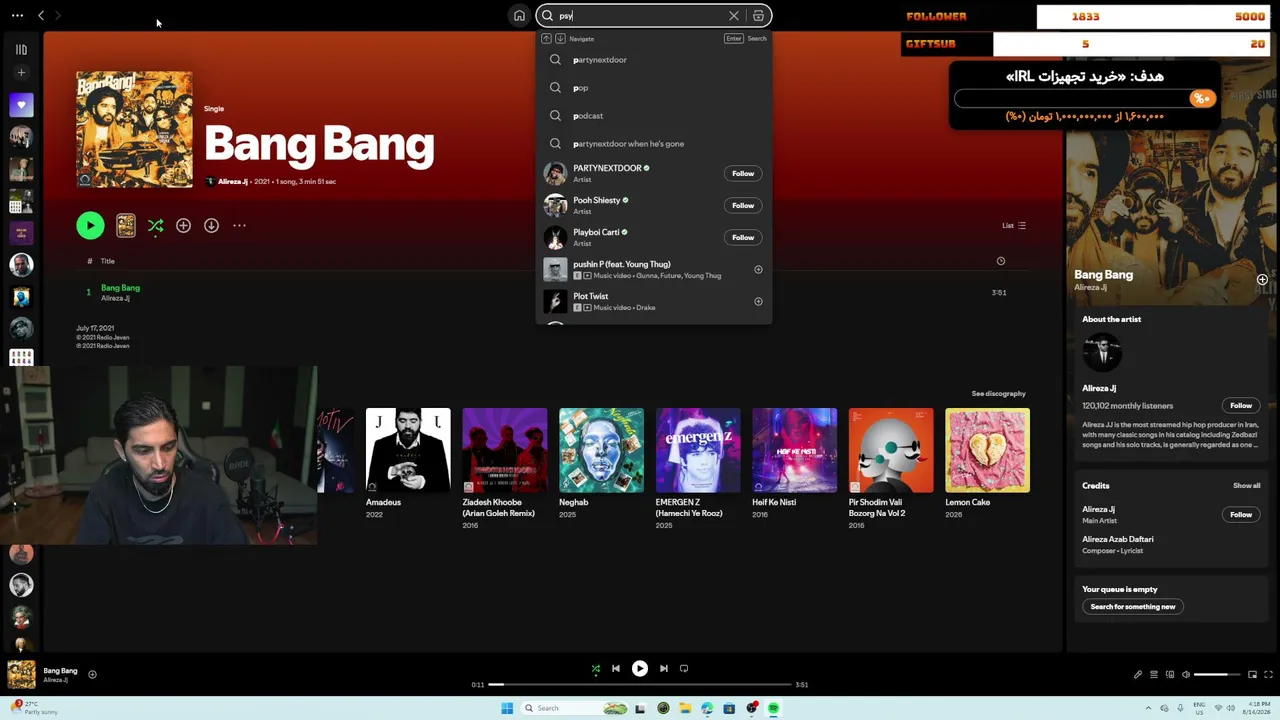Follow Playboi Carti from search results
The width and height of the screenshot is (1280, 720).
(743, 238)
